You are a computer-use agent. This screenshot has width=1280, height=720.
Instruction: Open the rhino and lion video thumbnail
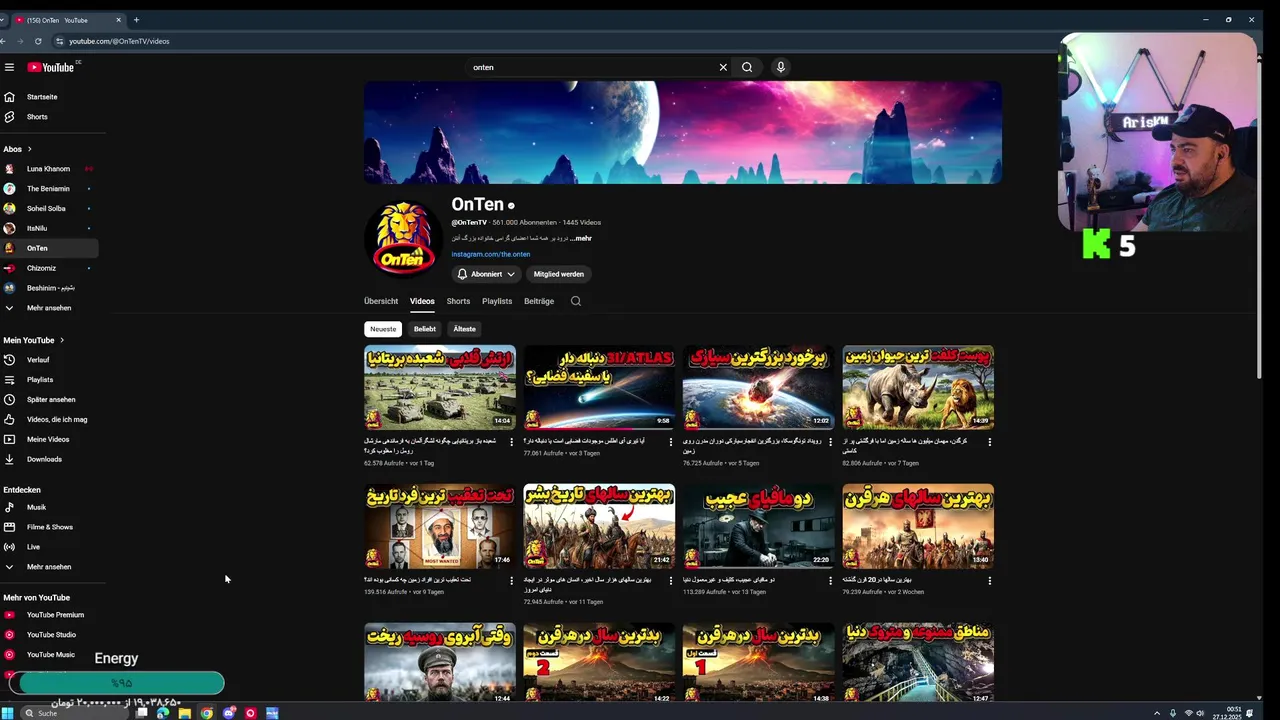pyautogui.click(x=918, y=388)
